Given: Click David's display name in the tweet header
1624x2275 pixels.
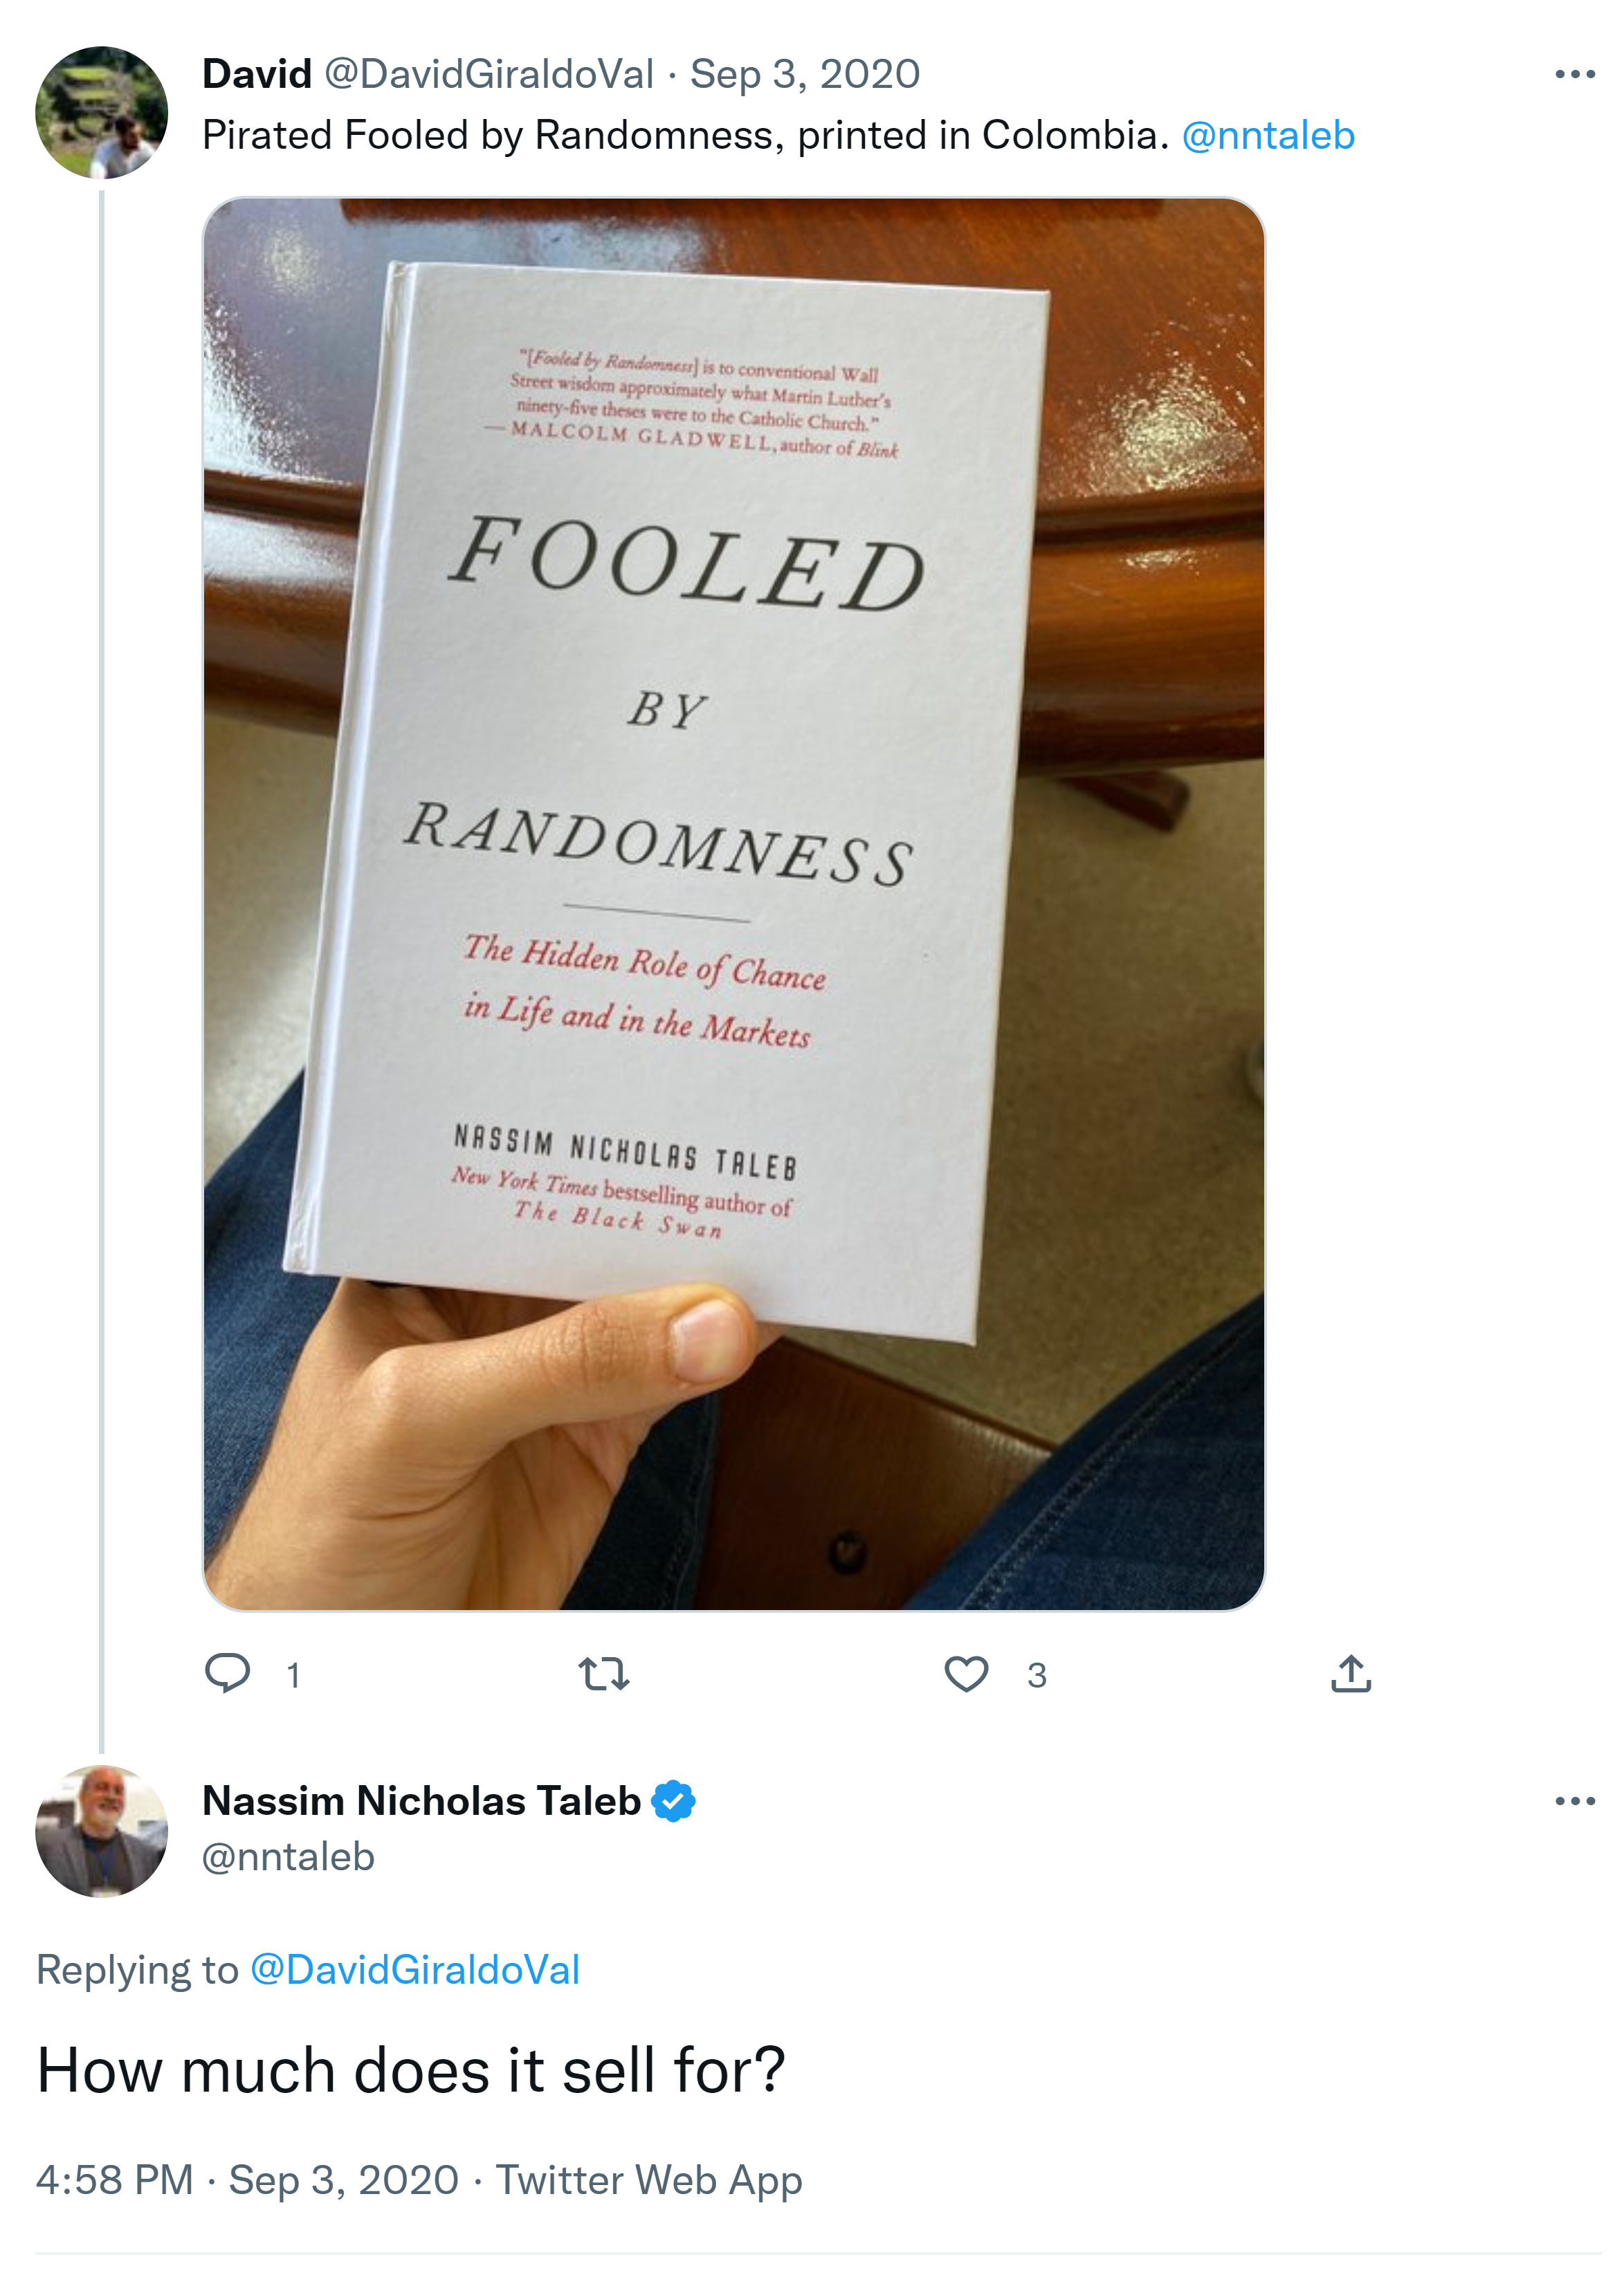Looking at the screenshot, I should 257,74.
